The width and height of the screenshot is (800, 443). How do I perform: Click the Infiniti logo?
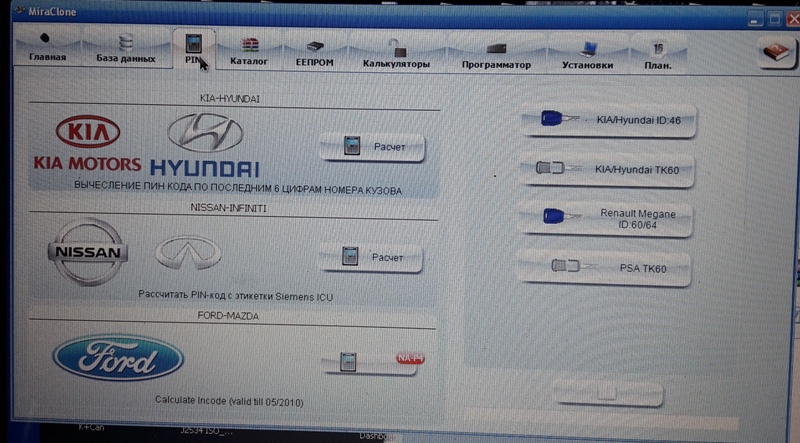(x=188, y=252)
